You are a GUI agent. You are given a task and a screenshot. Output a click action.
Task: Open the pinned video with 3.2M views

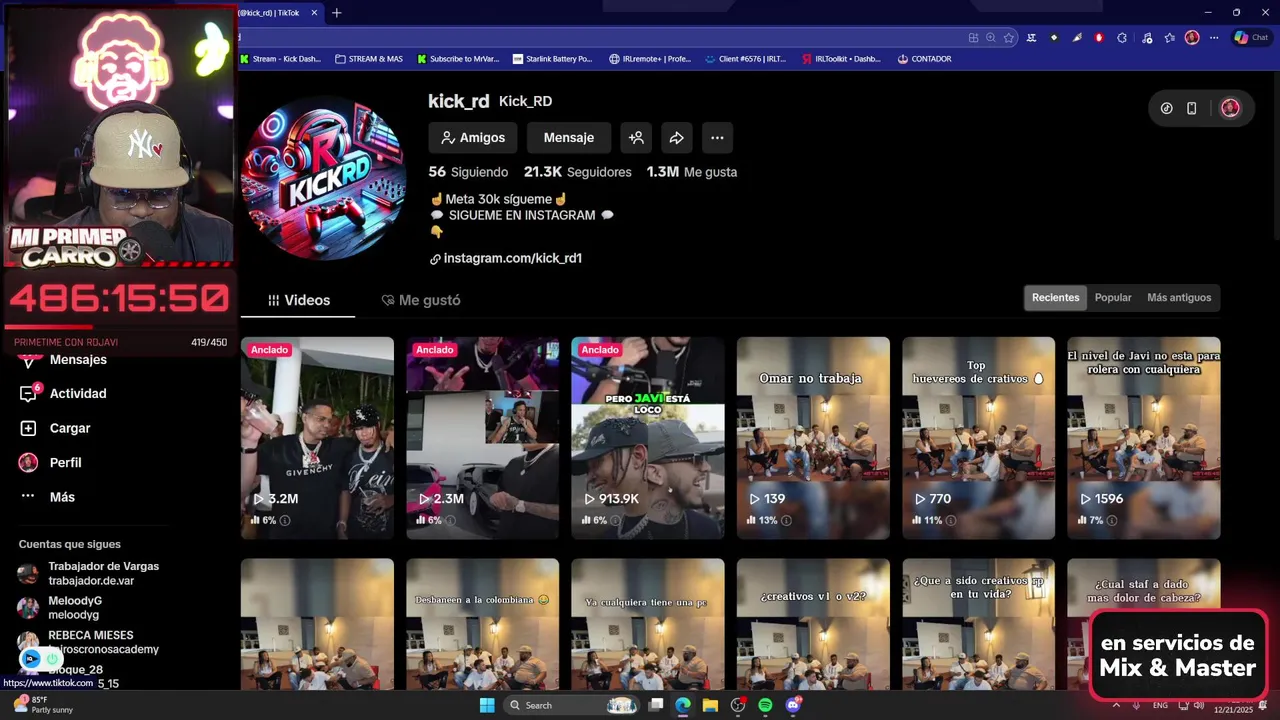(x=317, y=438)
